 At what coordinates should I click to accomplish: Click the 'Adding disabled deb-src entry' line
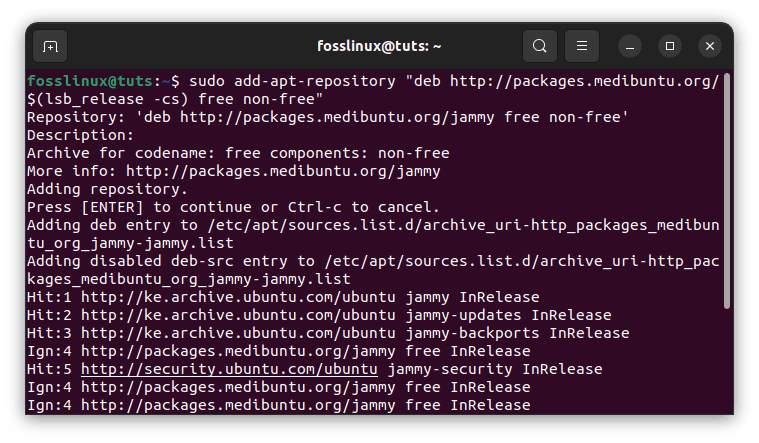click(373, 261)
